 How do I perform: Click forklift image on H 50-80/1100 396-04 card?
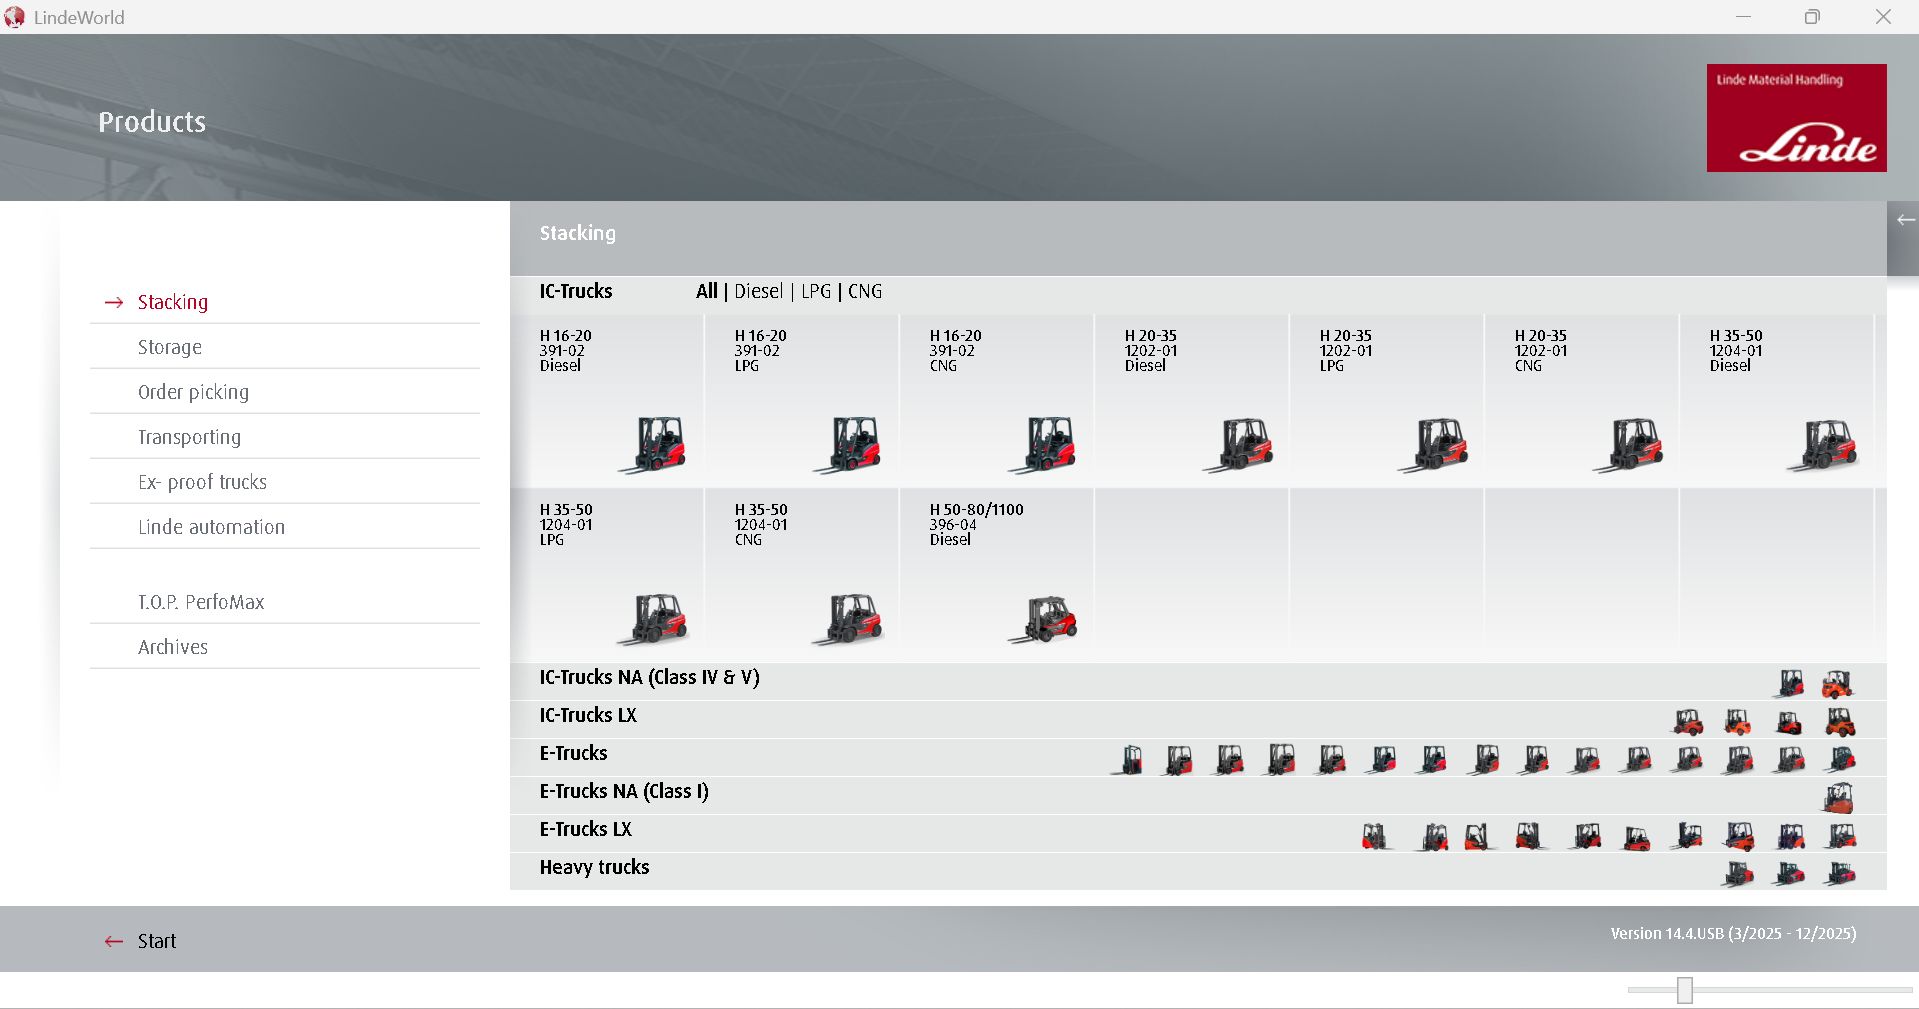1044,618
